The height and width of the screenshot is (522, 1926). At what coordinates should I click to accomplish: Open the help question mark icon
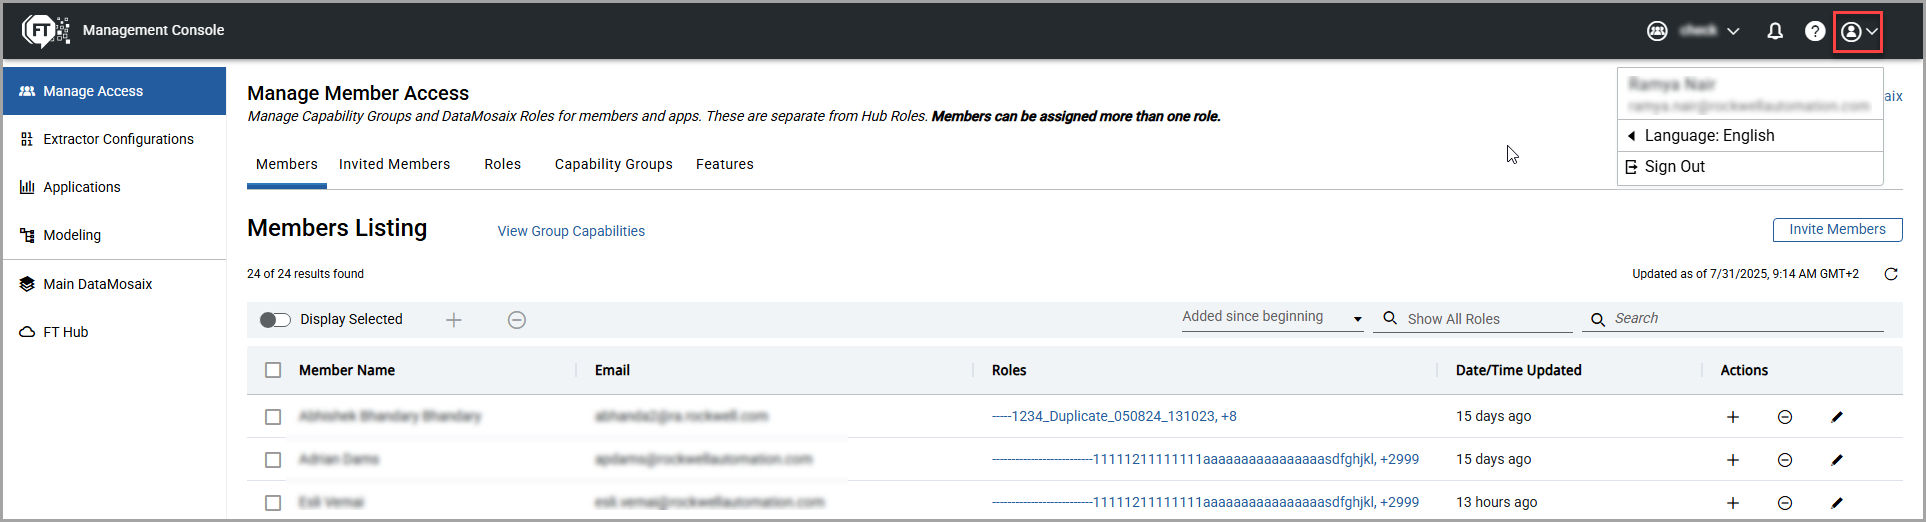coord(1814,31)
